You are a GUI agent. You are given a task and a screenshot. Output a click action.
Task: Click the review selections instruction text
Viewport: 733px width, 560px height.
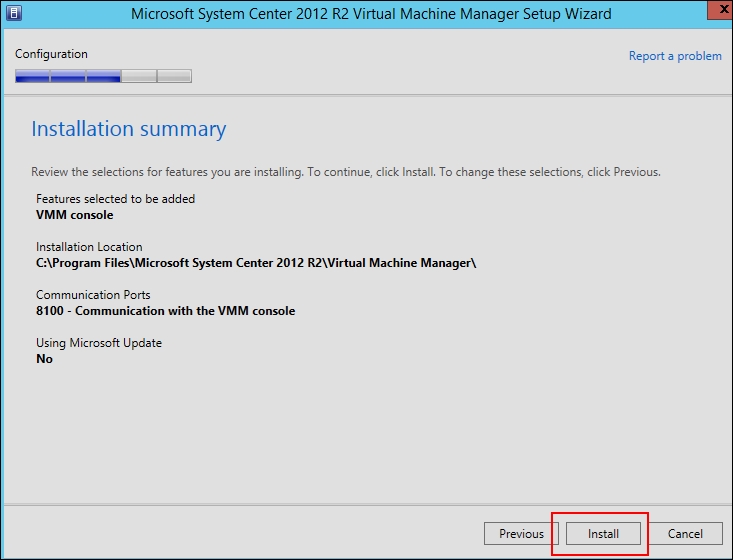click(346, 172)
